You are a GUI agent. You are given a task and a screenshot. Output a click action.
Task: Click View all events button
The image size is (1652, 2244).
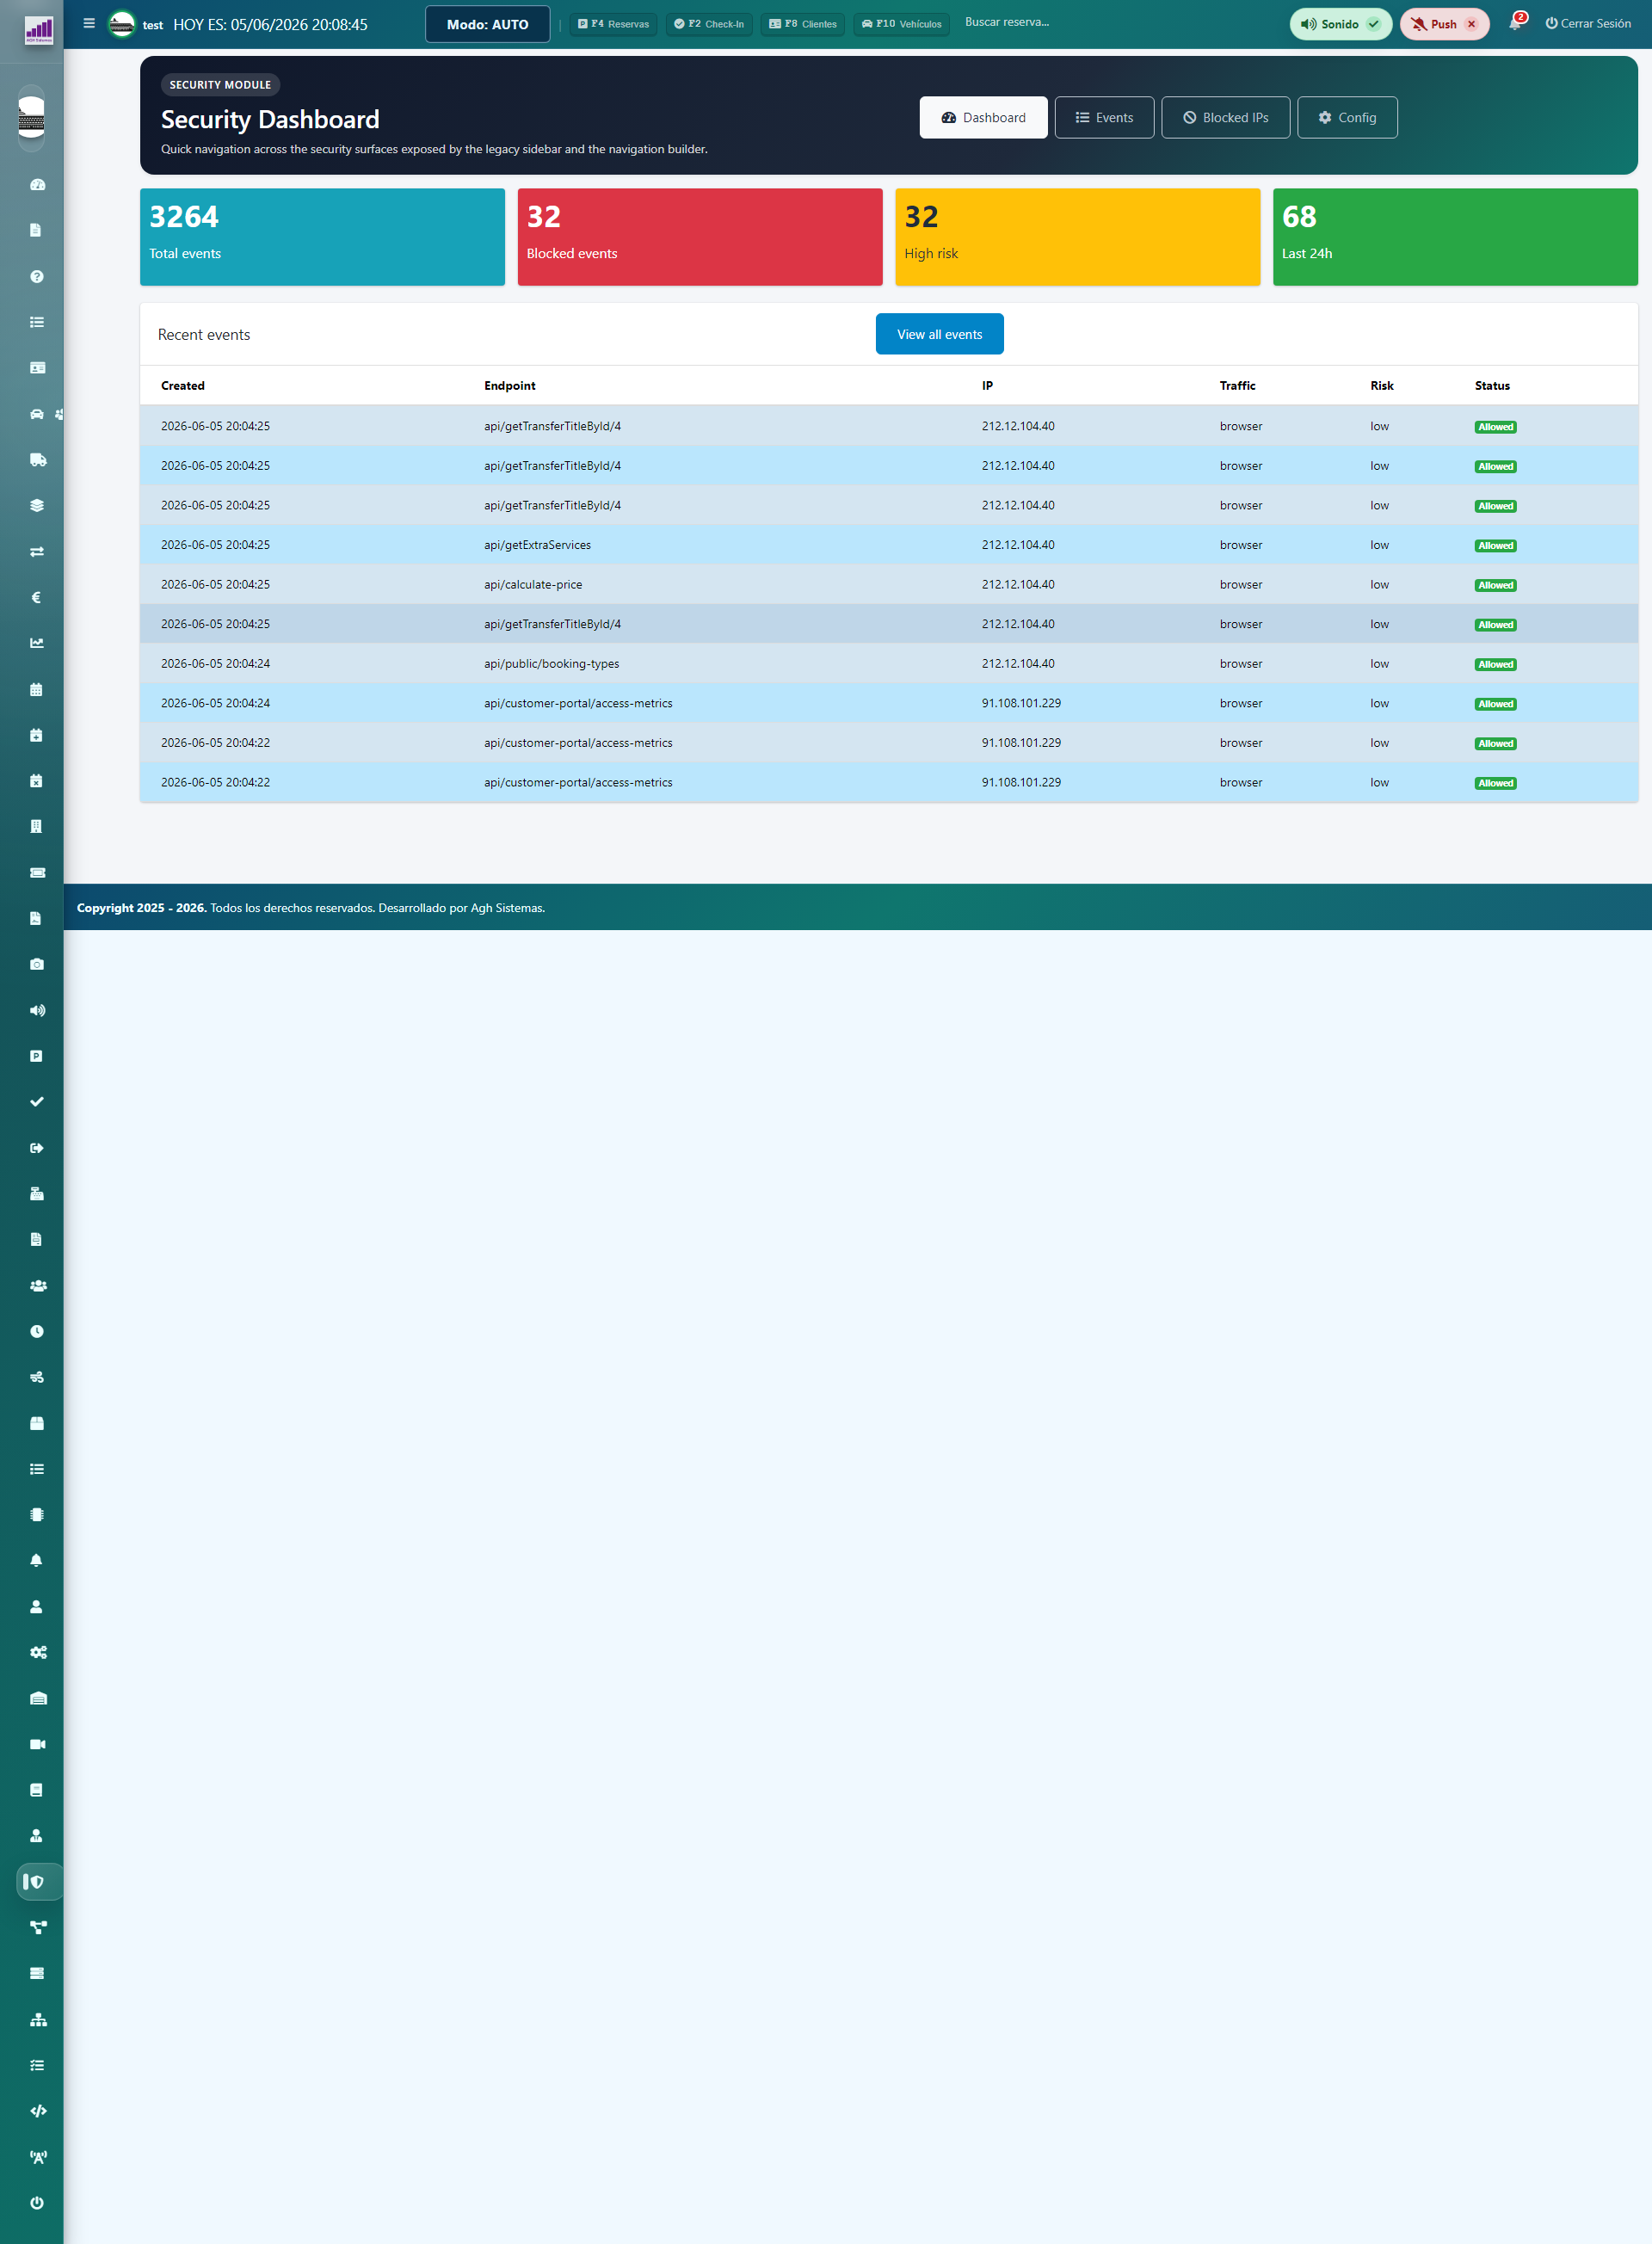(939, 334)
